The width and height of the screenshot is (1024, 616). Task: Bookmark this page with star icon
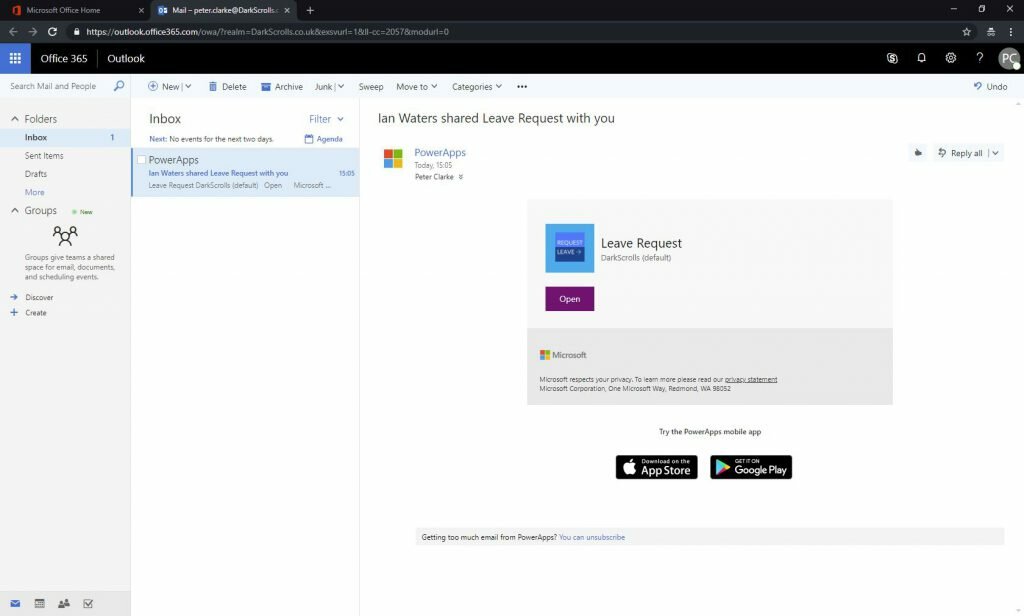pyautogui.click(x=967, y=31)
